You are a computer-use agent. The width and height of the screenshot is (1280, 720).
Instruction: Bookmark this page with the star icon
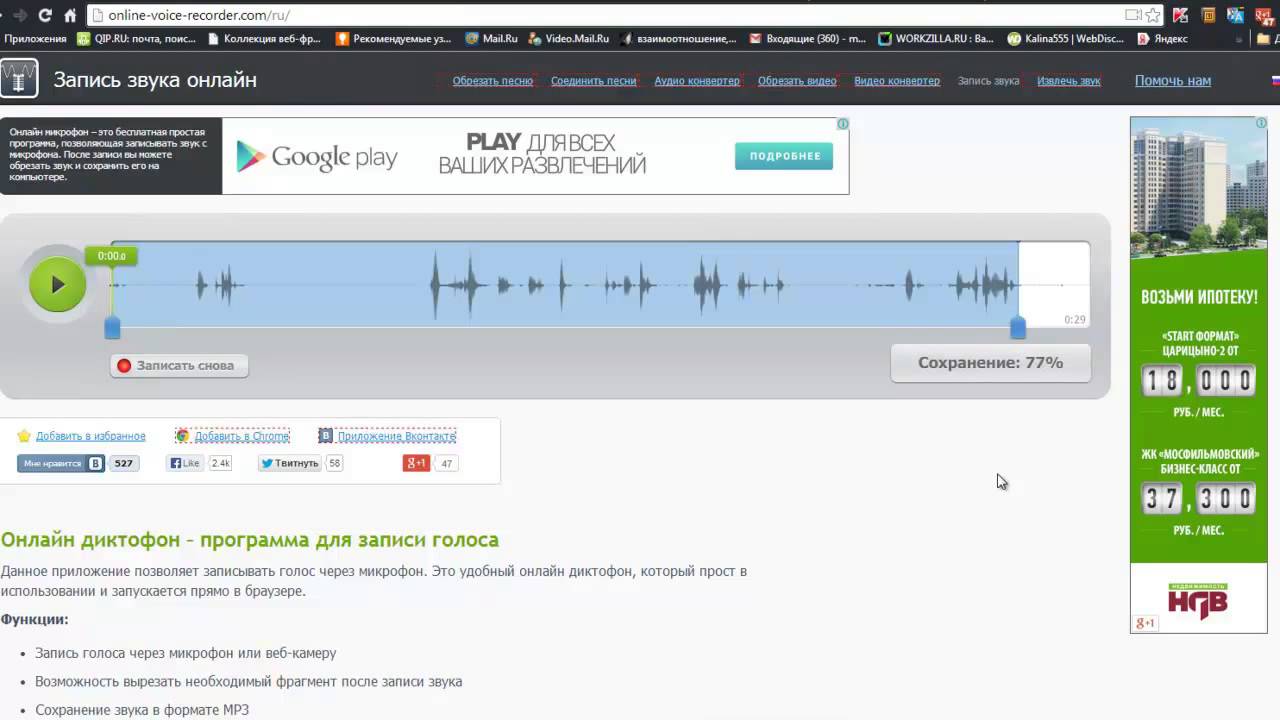point(1153,15)
